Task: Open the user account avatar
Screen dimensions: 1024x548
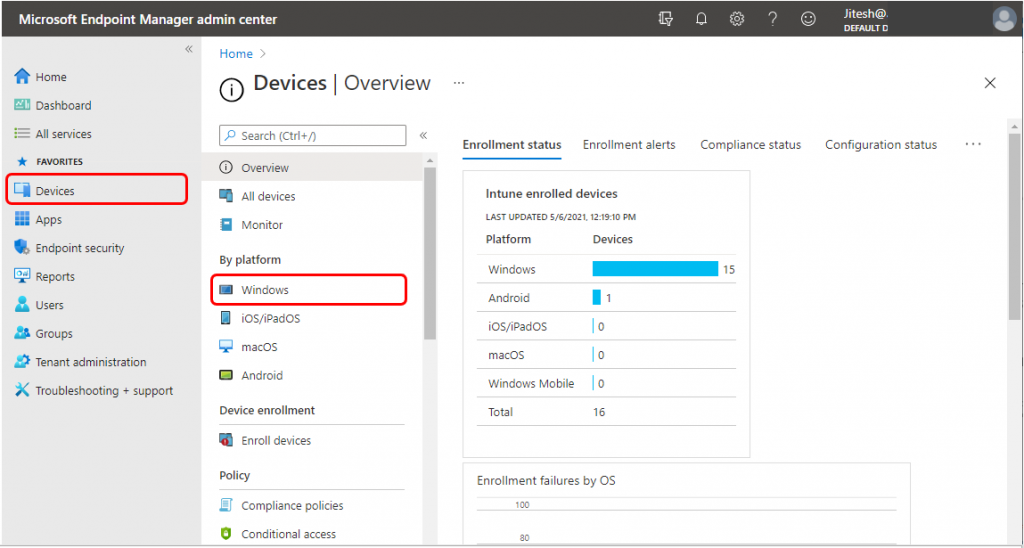Action: 1004,19
